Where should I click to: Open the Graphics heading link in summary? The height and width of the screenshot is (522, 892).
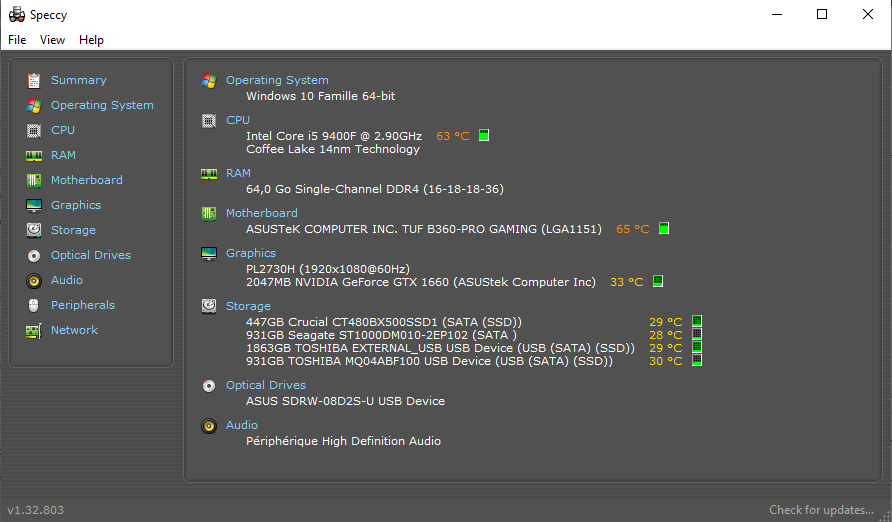point(251,253)
